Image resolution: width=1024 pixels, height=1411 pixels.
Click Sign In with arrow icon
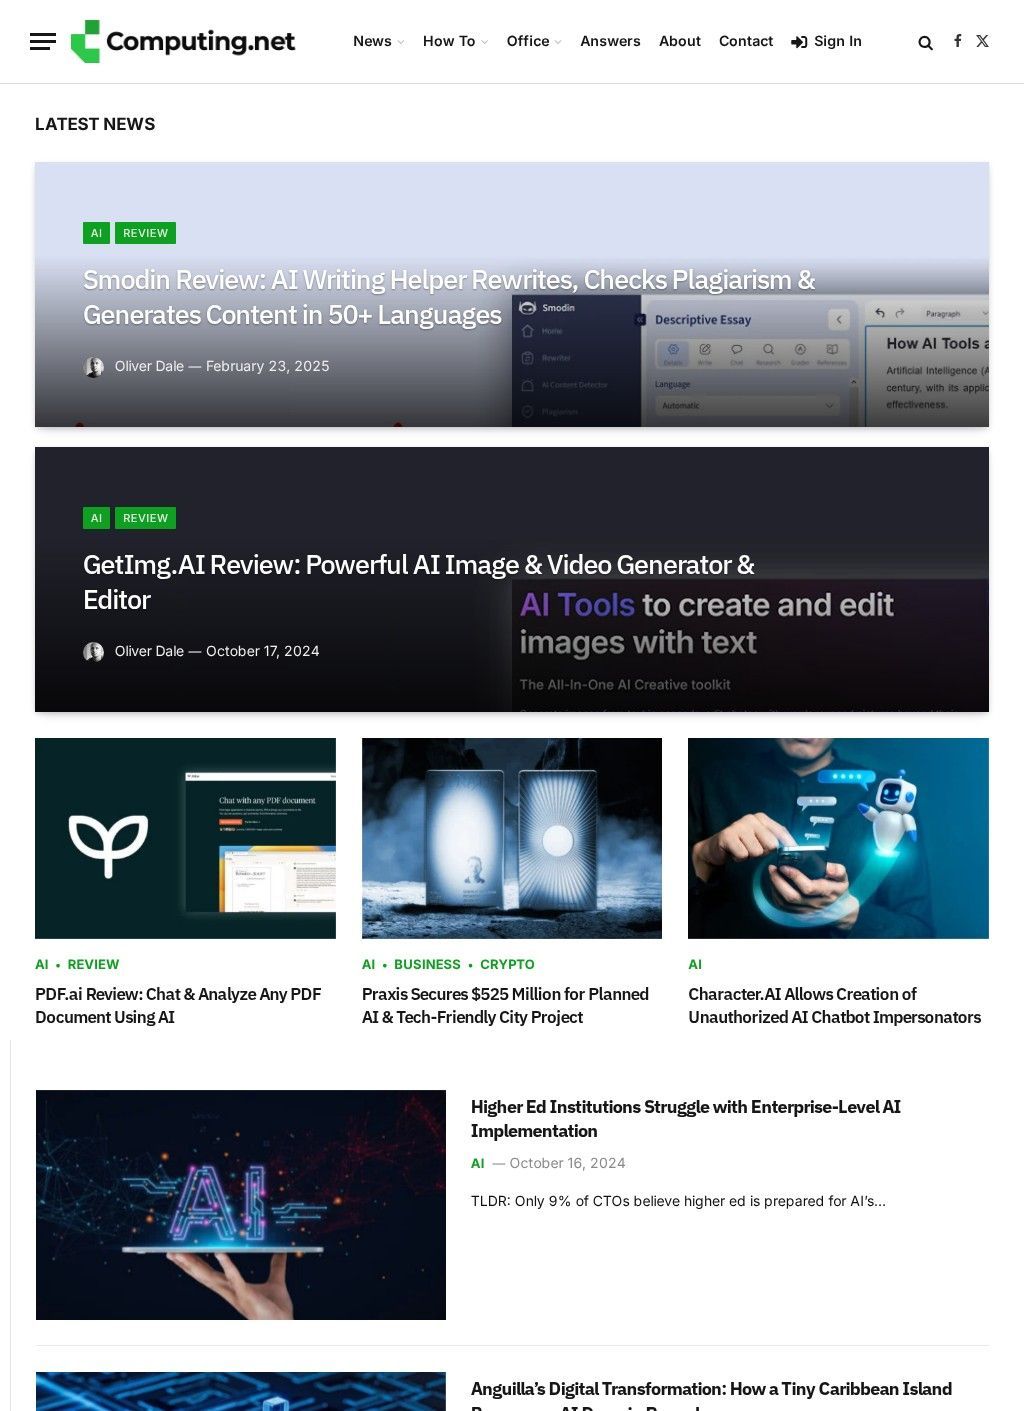pyautogui.click(x=826, y=41)
